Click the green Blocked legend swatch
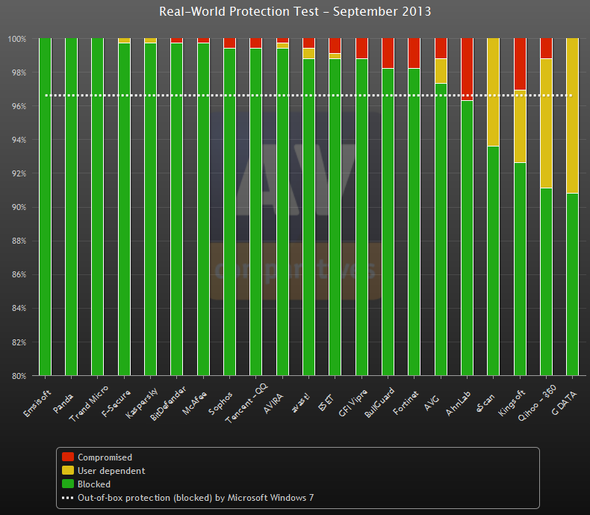The image size is (590, 515). (x=68, y=484)
